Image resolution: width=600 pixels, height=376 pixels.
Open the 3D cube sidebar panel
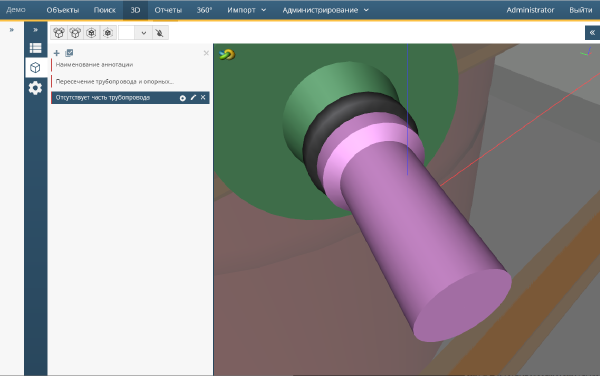(36, 68)
